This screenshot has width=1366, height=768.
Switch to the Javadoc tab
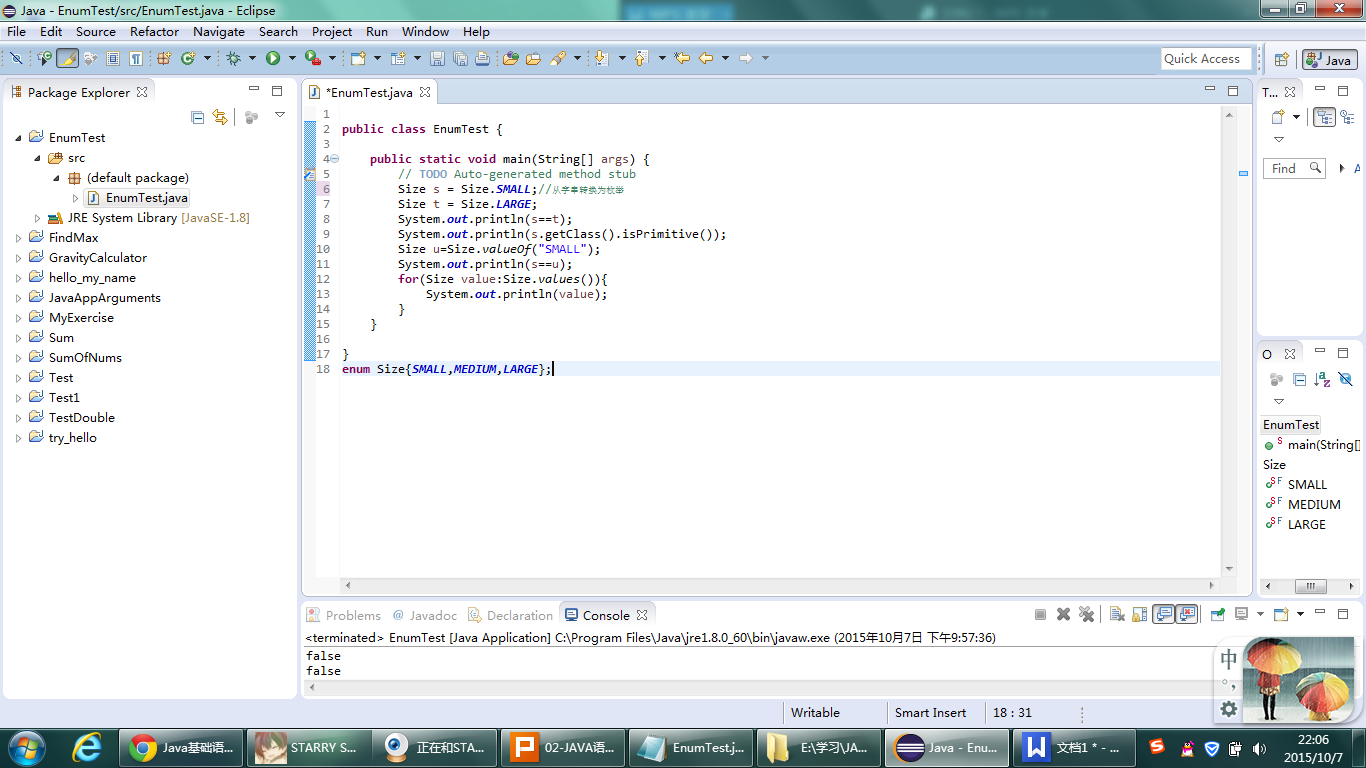(x=425, y=615)
